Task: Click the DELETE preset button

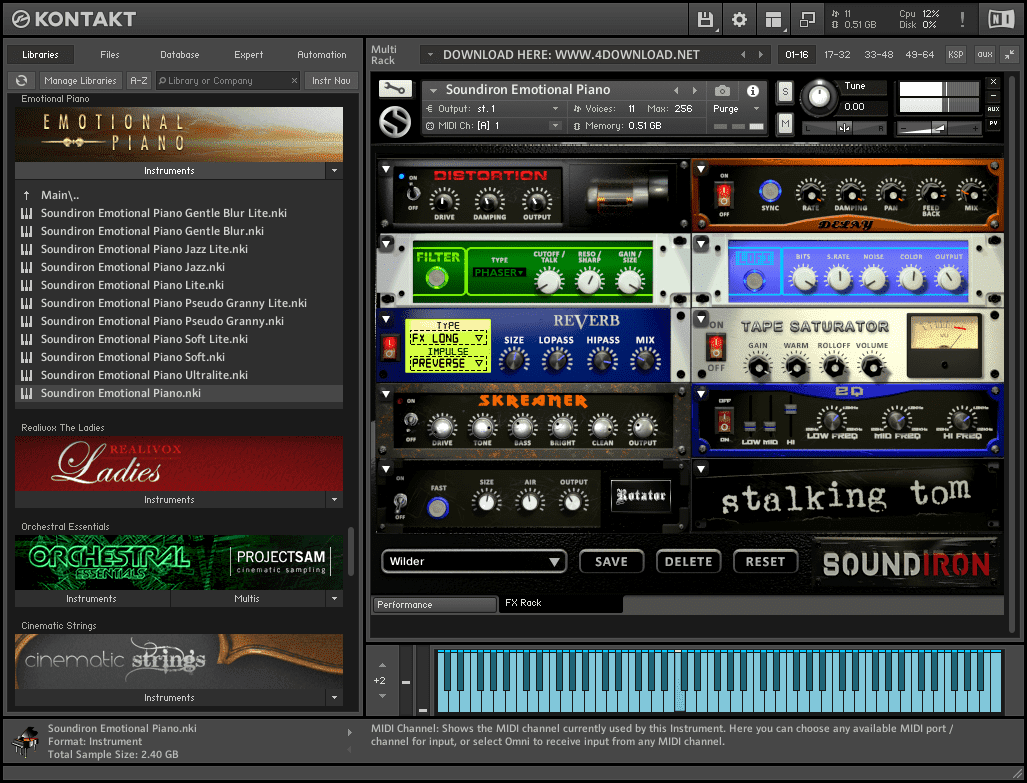Action: pyautogui.click(x=688, y=562)
